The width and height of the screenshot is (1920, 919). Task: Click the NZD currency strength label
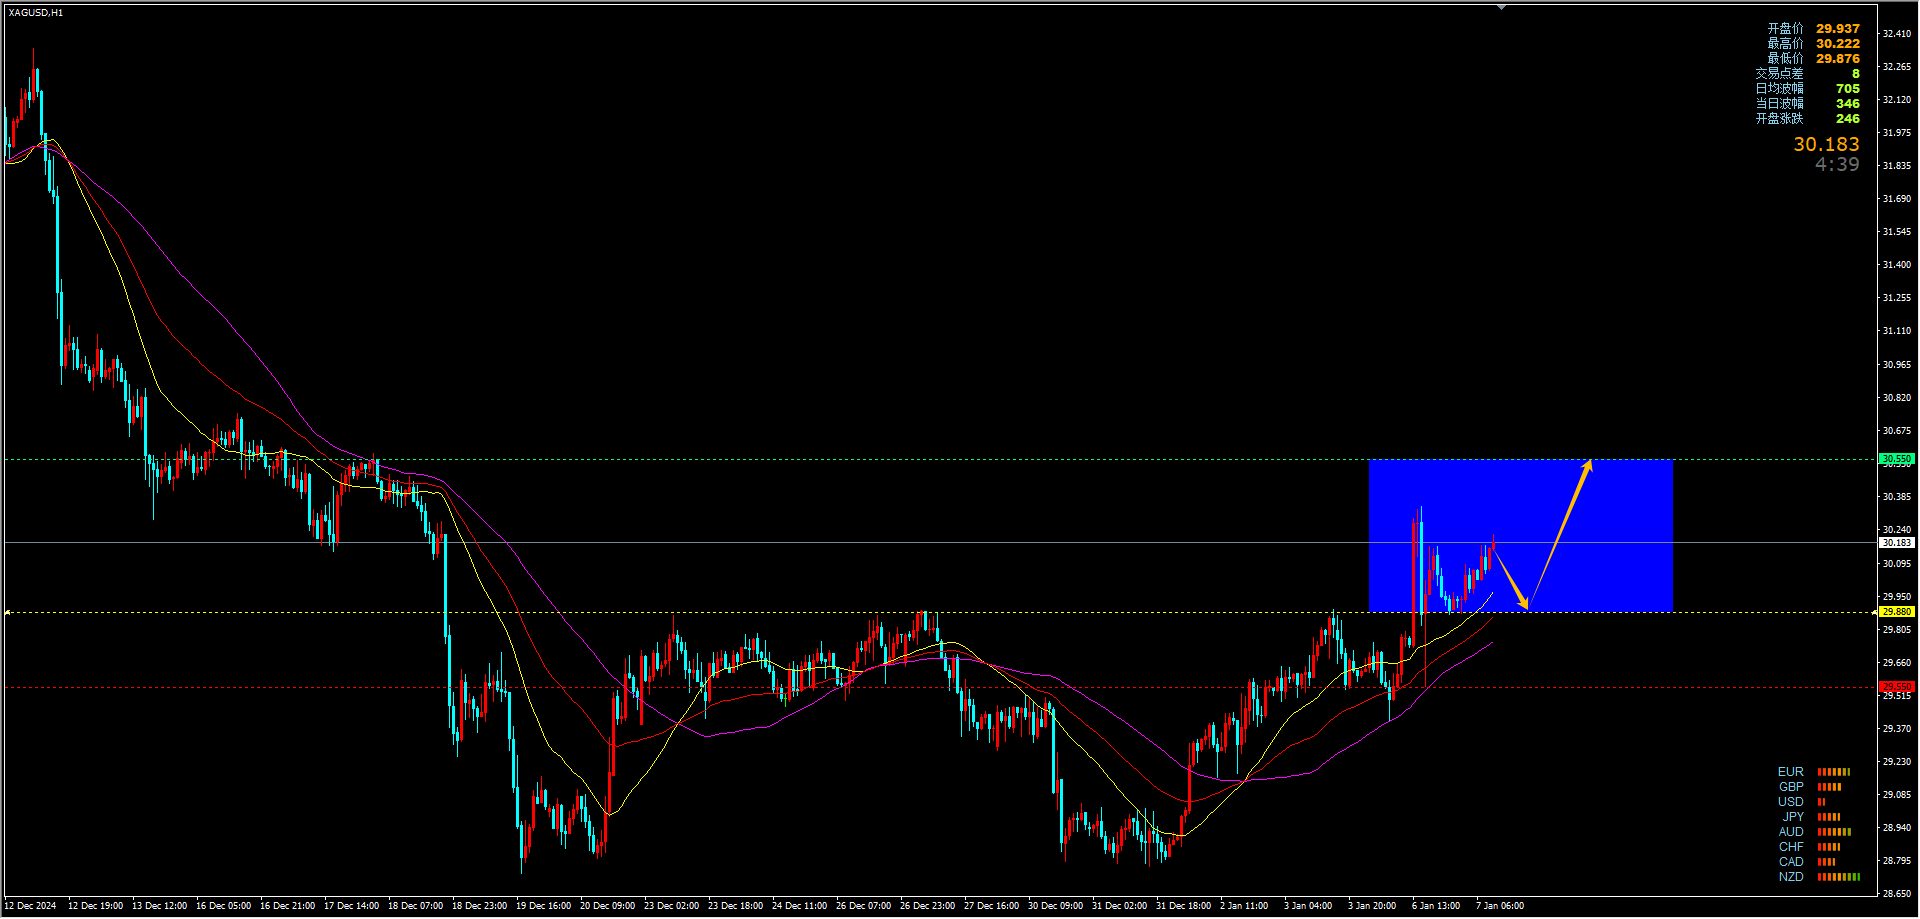pos(1791,877)
